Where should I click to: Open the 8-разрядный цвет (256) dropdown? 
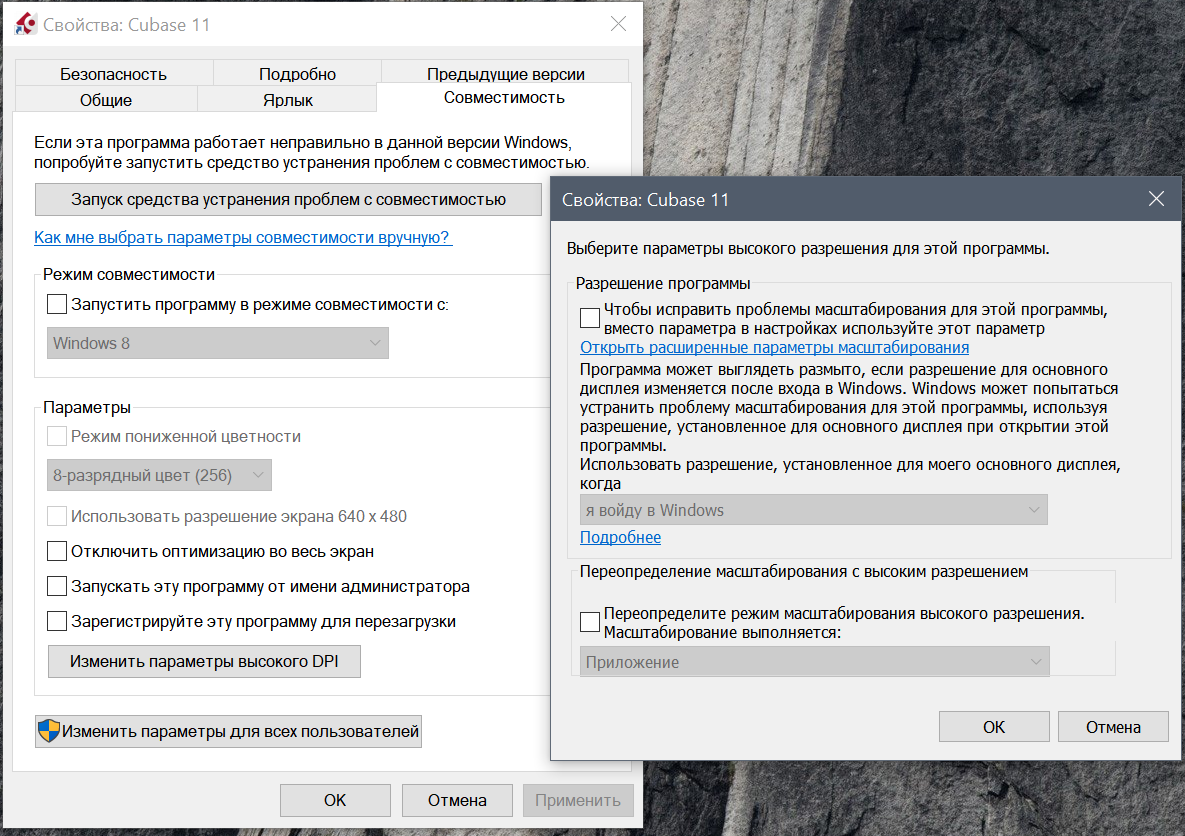tap(159, 475)
